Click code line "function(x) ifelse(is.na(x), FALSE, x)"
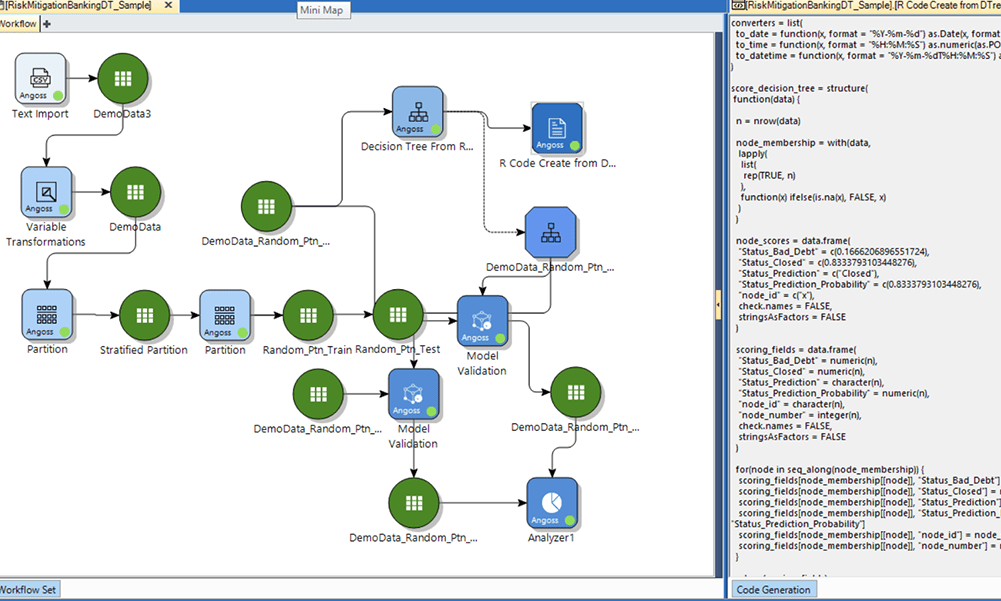The width and height of the screenshot is (1001, 601). pos(813,197)
